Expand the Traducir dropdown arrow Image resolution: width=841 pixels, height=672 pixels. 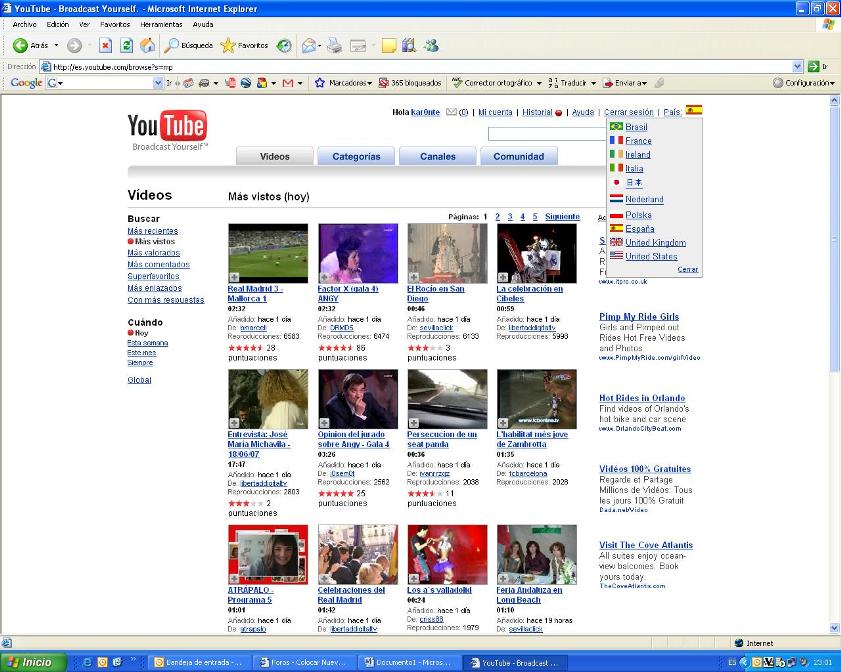[x=593, y=83]
